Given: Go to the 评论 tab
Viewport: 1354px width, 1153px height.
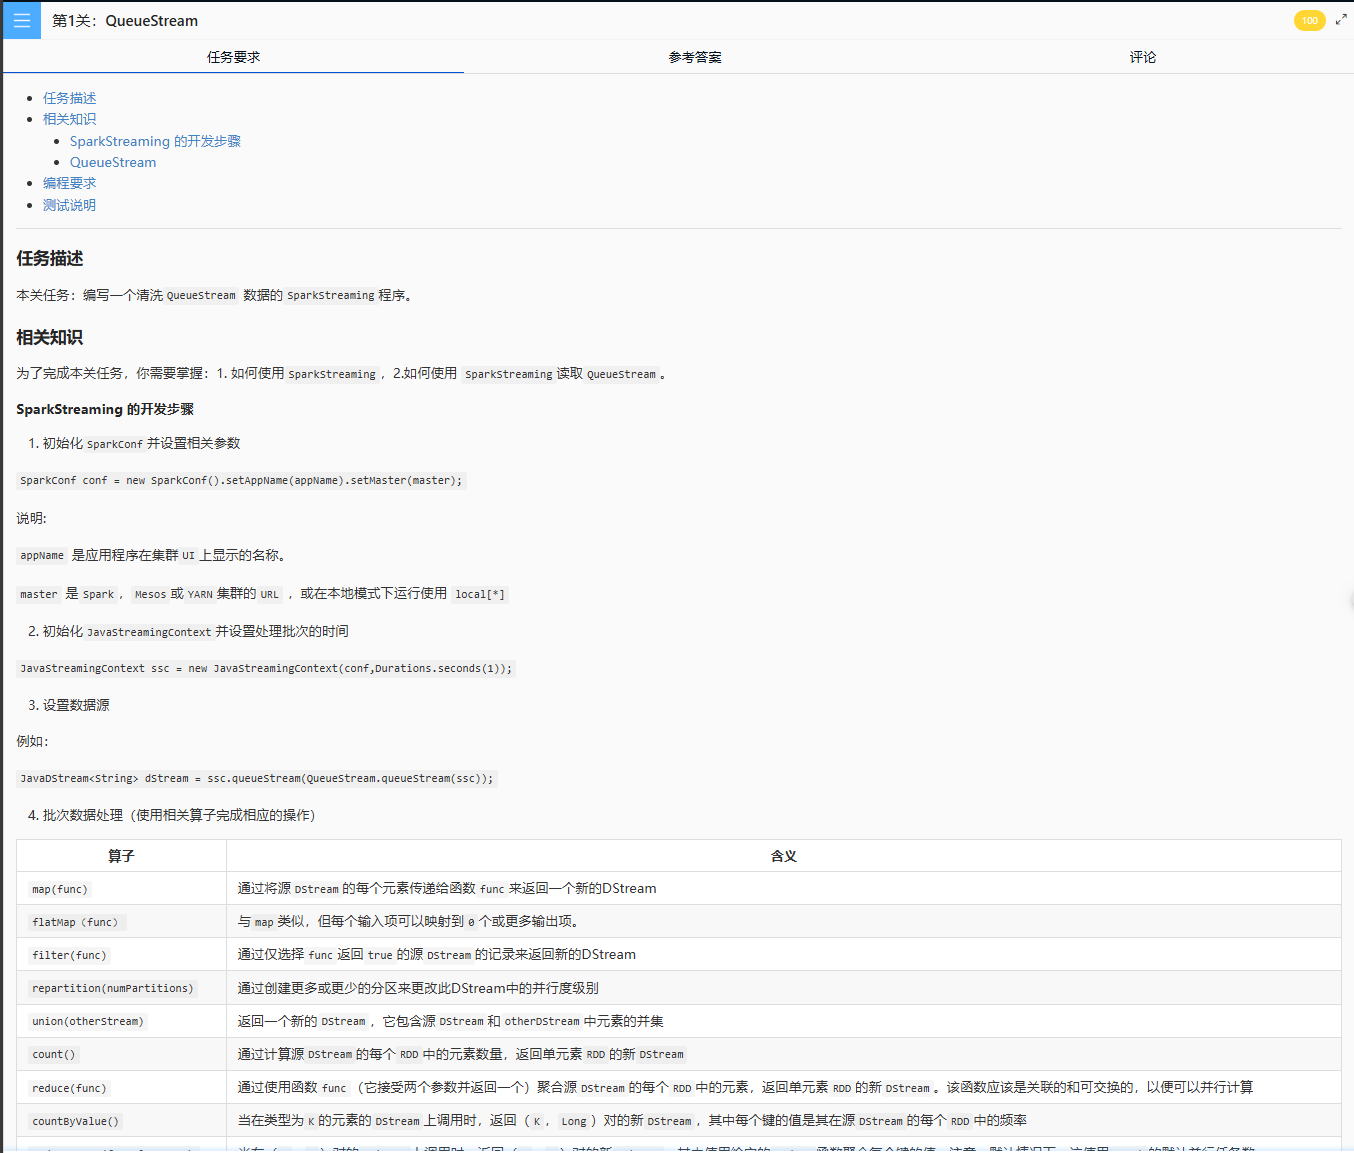Looking at the screenshot, I should [x=1142, y=57].
